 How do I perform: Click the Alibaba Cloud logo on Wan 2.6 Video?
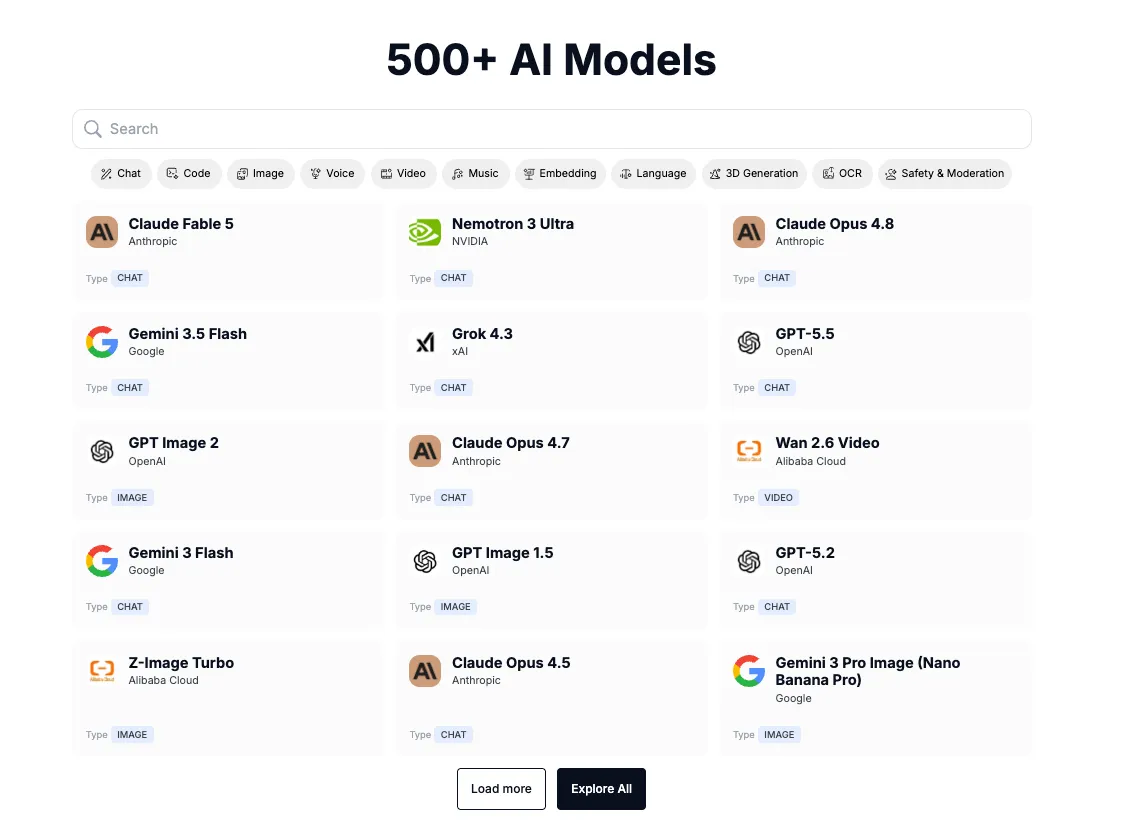(748, 452)
